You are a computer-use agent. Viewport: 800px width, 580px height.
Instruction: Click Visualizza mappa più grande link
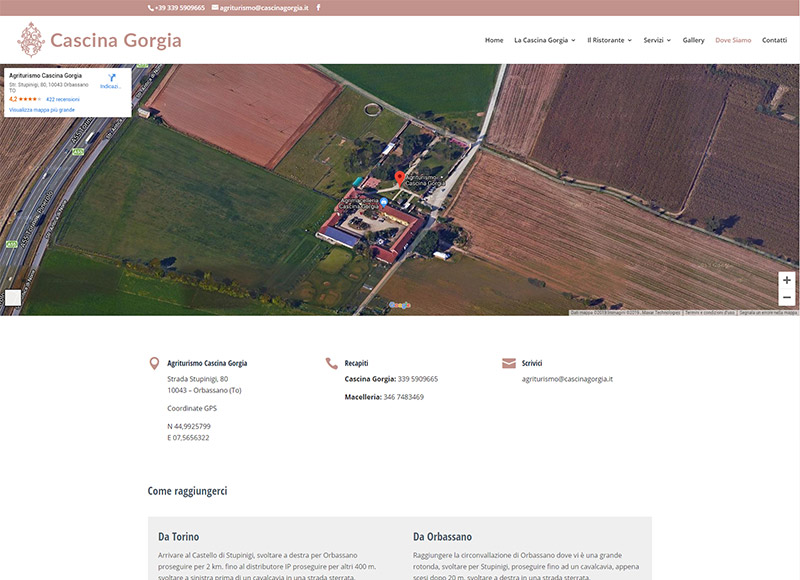pyautogui.click(x=42, y=110)
